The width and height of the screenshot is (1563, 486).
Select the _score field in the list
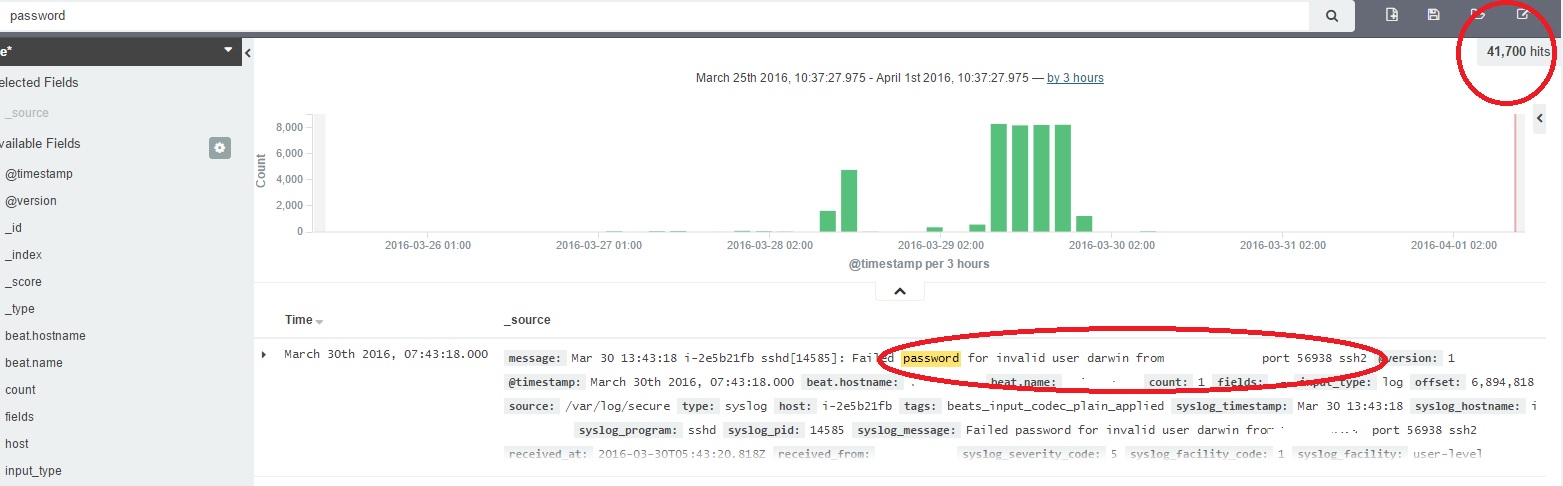coord(23,282)
